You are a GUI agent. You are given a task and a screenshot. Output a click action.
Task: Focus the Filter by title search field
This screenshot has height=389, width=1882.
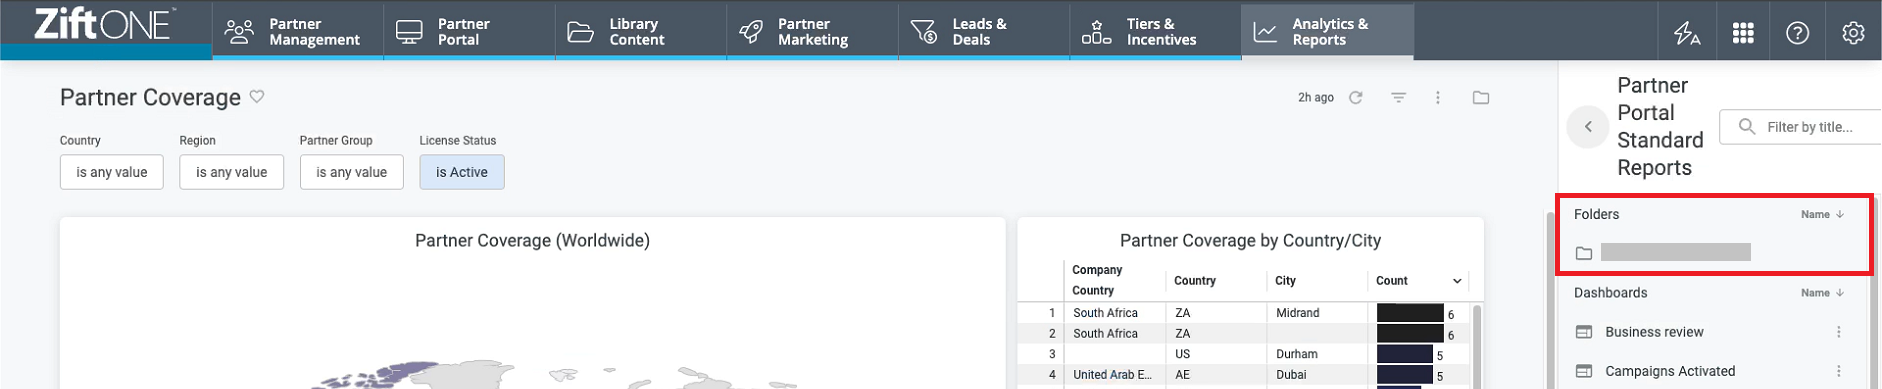[1800, 127]
